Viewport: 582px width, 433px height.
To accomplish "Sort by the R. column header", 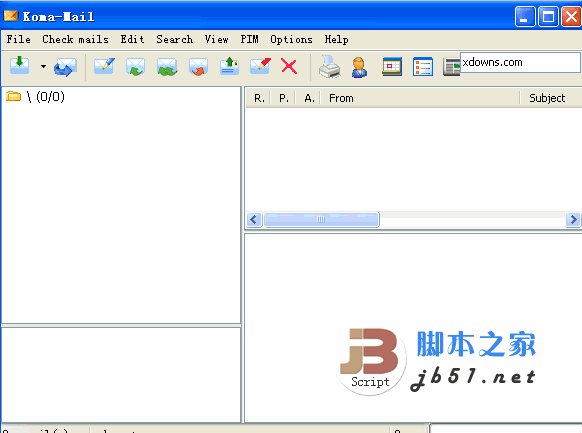I will point(259,98).
